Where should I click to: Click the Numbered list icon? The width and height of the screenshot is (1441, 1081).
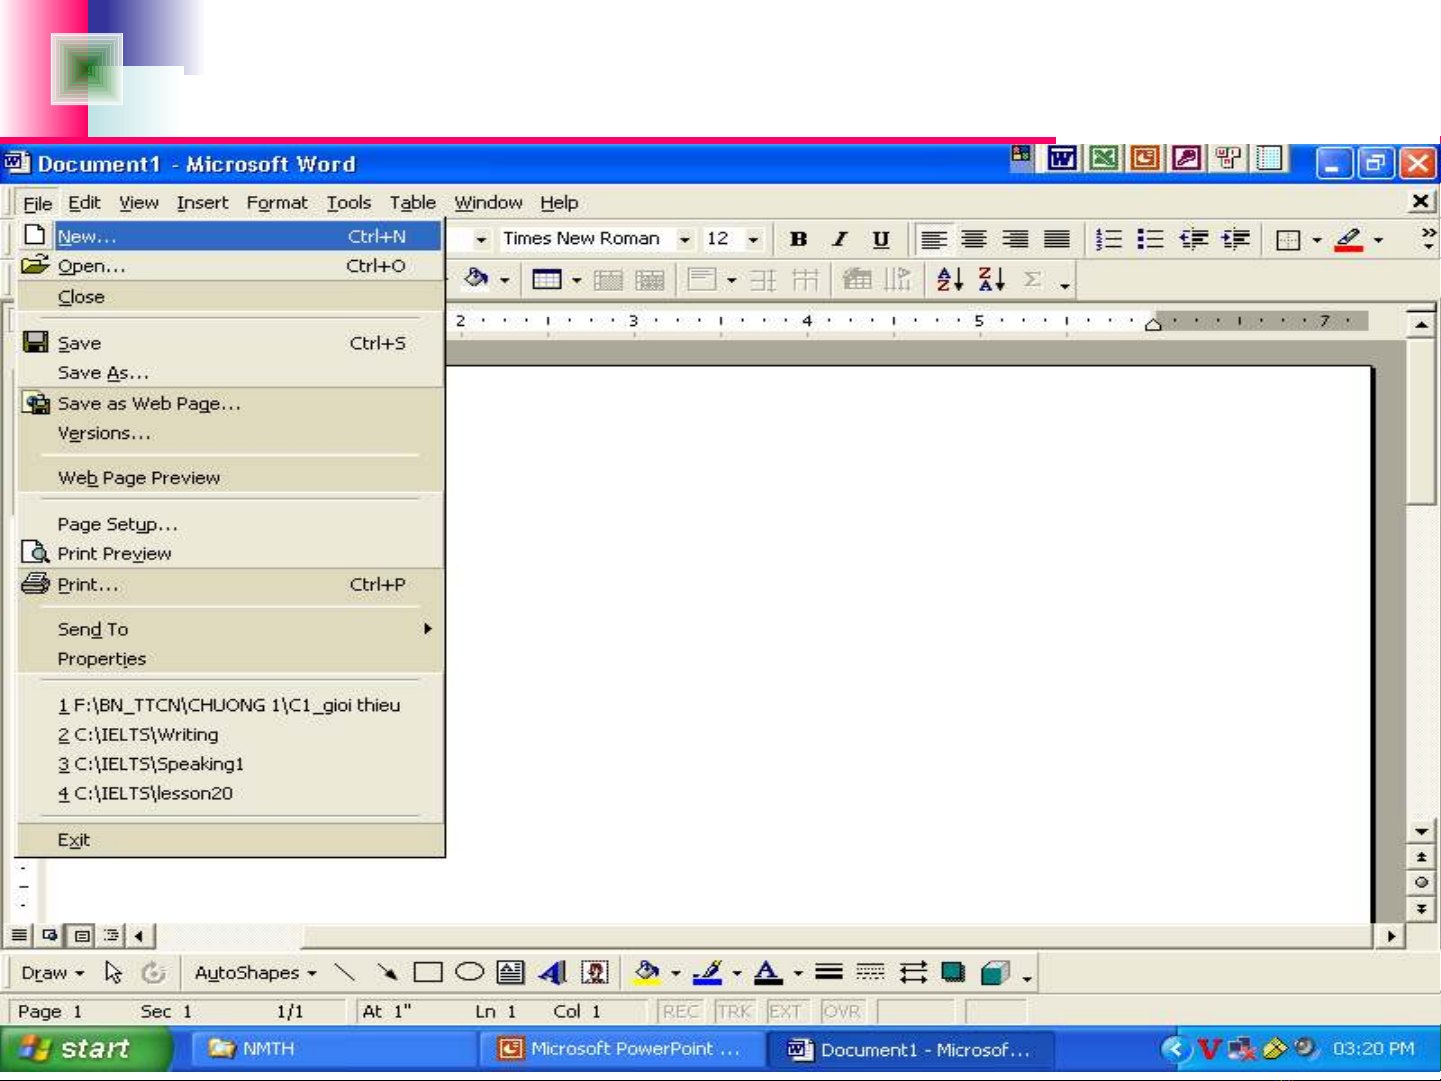tap(1108, 239)
